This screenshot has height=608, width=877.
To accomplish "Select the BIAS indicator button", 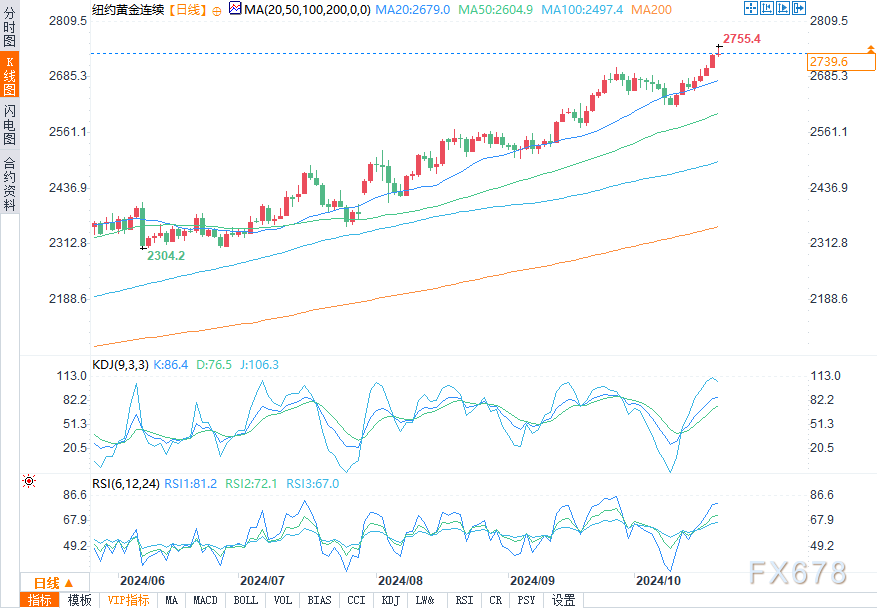I will (x=320, y=600).
